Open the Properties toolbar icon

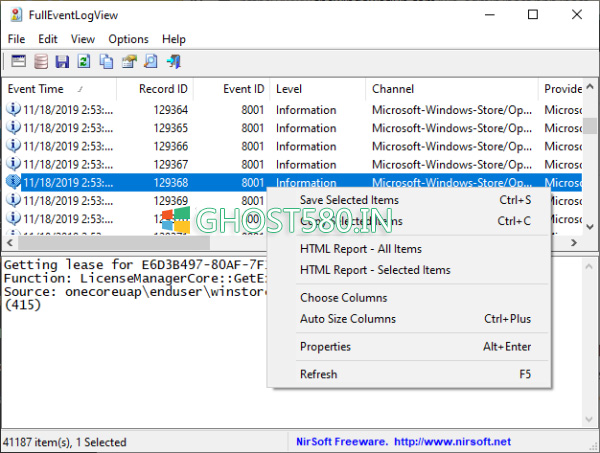(x=129, y=61)
